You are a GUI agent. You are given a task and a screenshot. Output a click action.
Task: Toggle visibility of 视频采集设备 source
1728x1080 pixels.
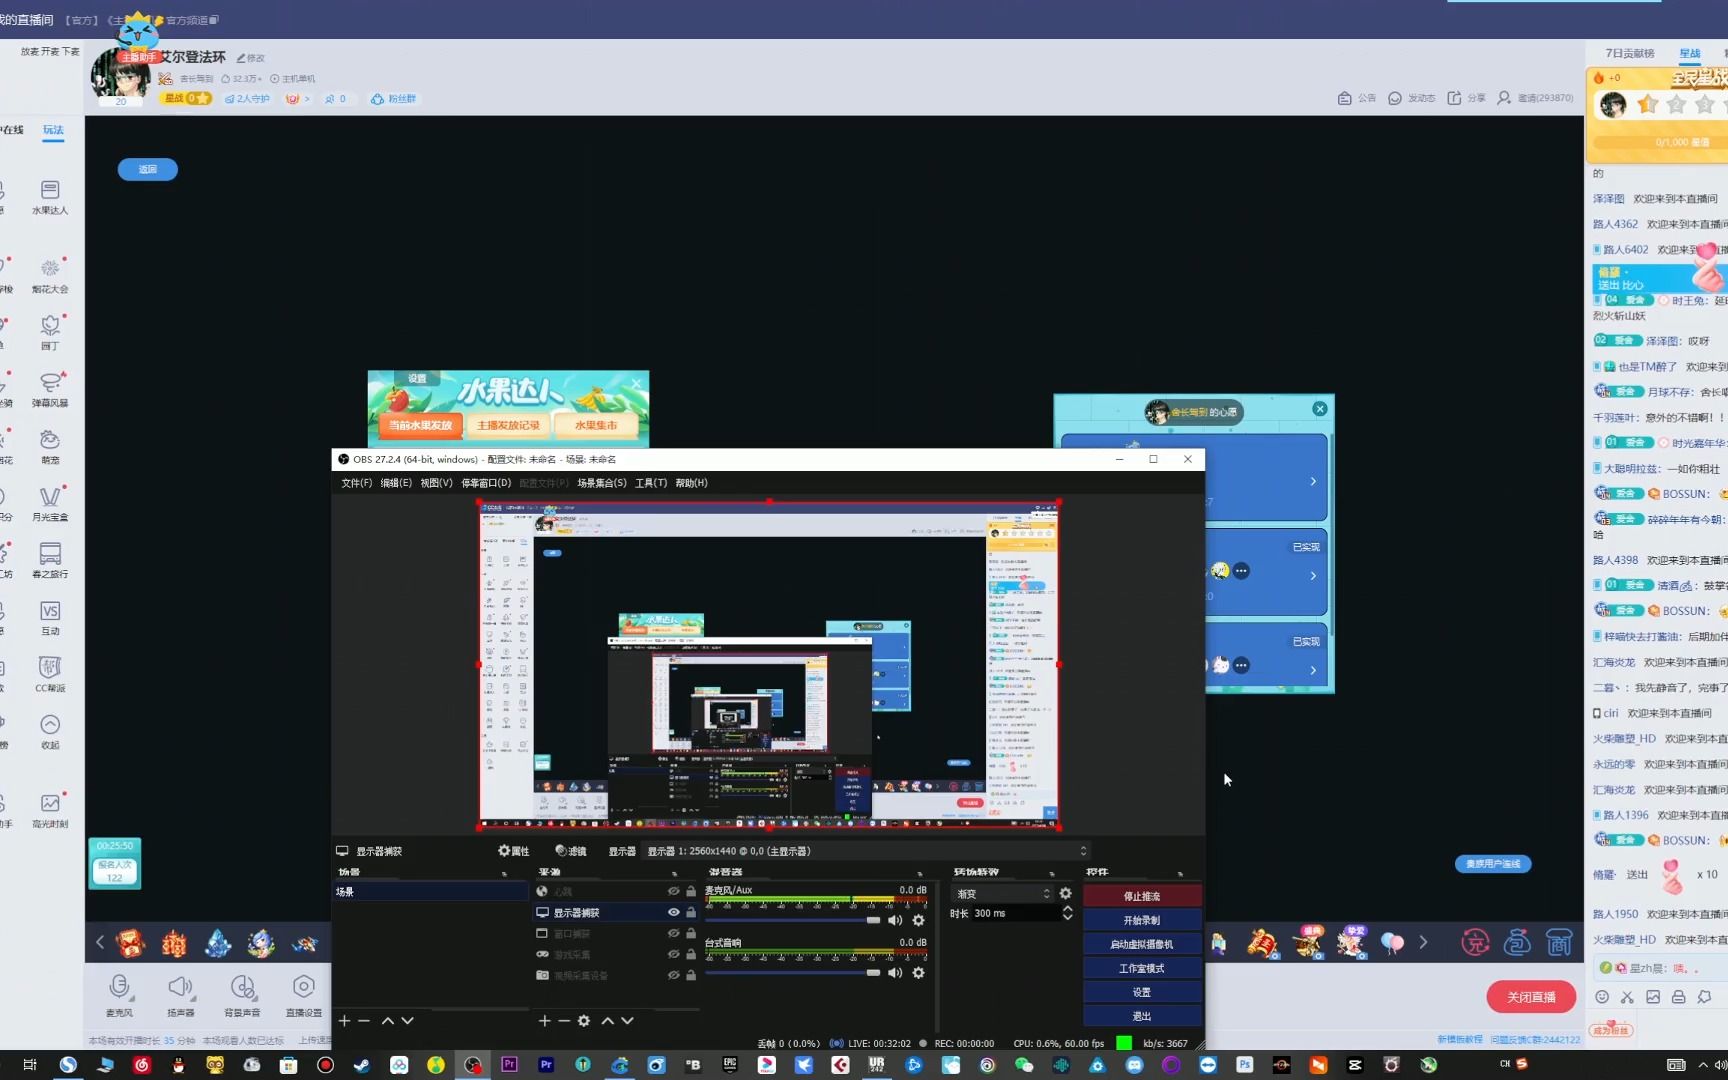click(x=673, y=975)
